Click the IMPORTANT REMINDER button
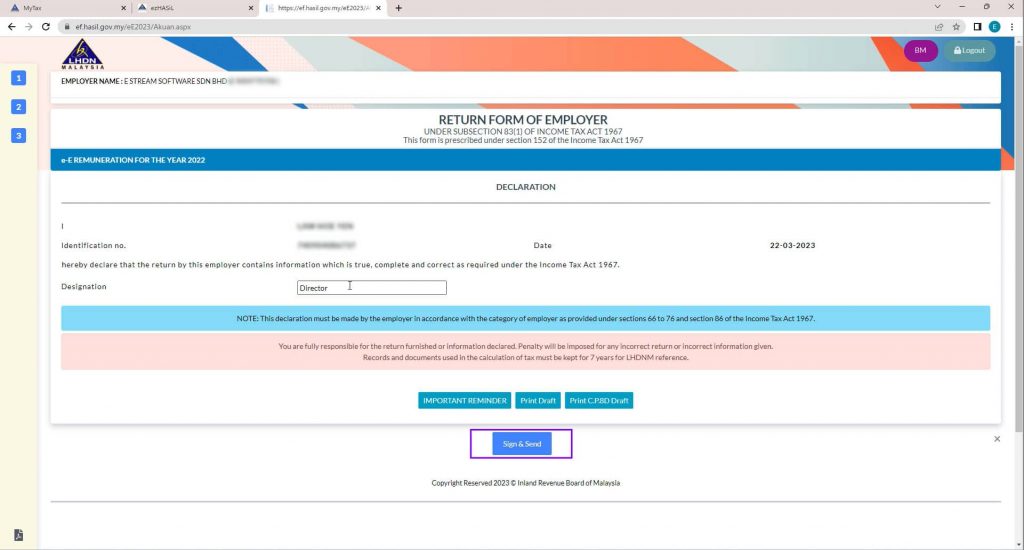Viewport: 1024px width, 550px height. 464,401
